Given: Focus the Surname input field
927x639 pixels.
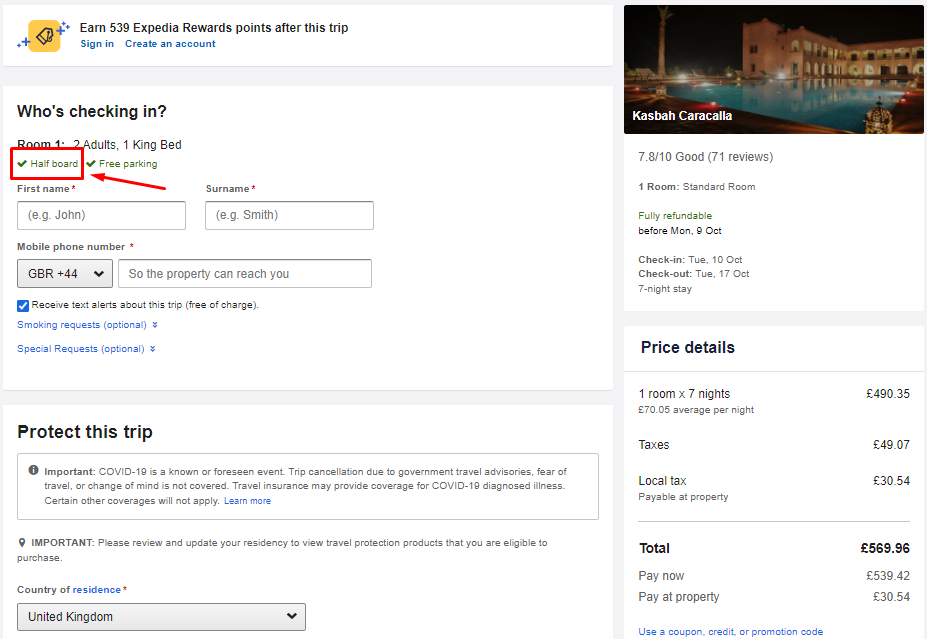Looking at the screenshot, I should [x=289, y=215].
